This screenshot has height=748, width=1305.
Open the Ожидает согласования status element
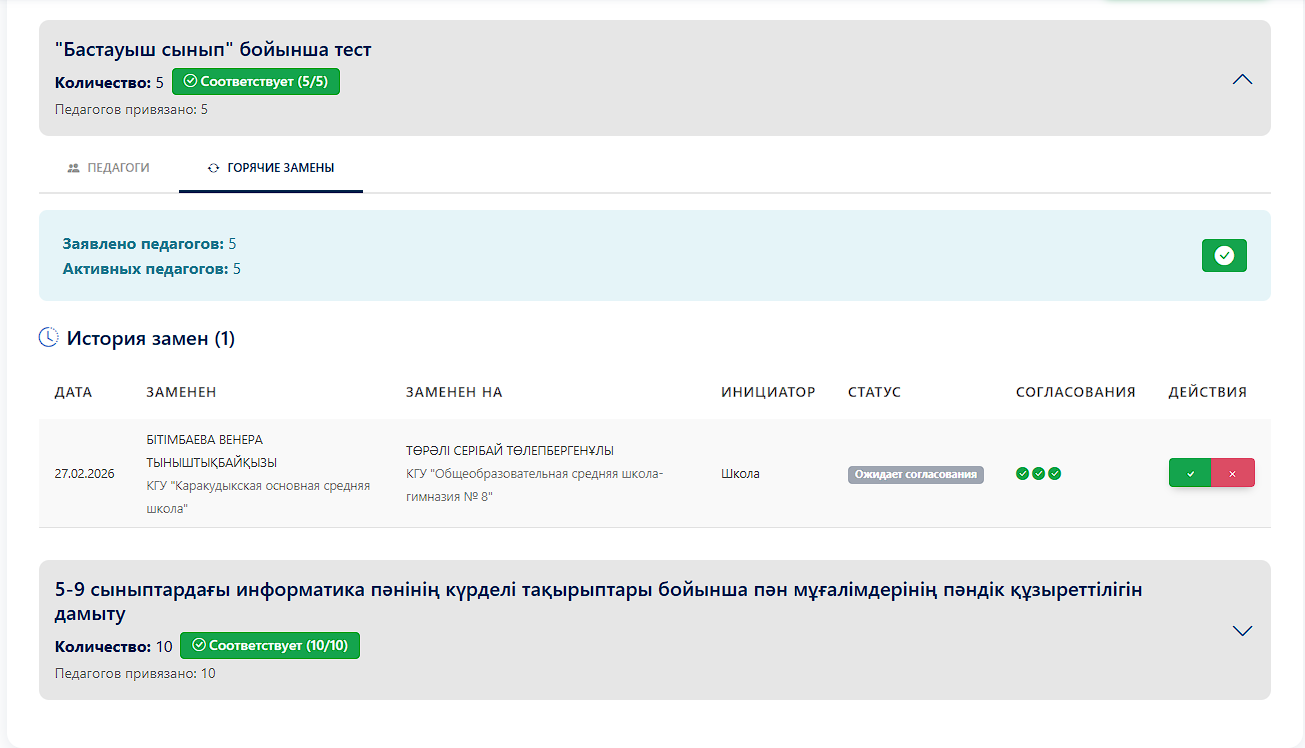914,473
